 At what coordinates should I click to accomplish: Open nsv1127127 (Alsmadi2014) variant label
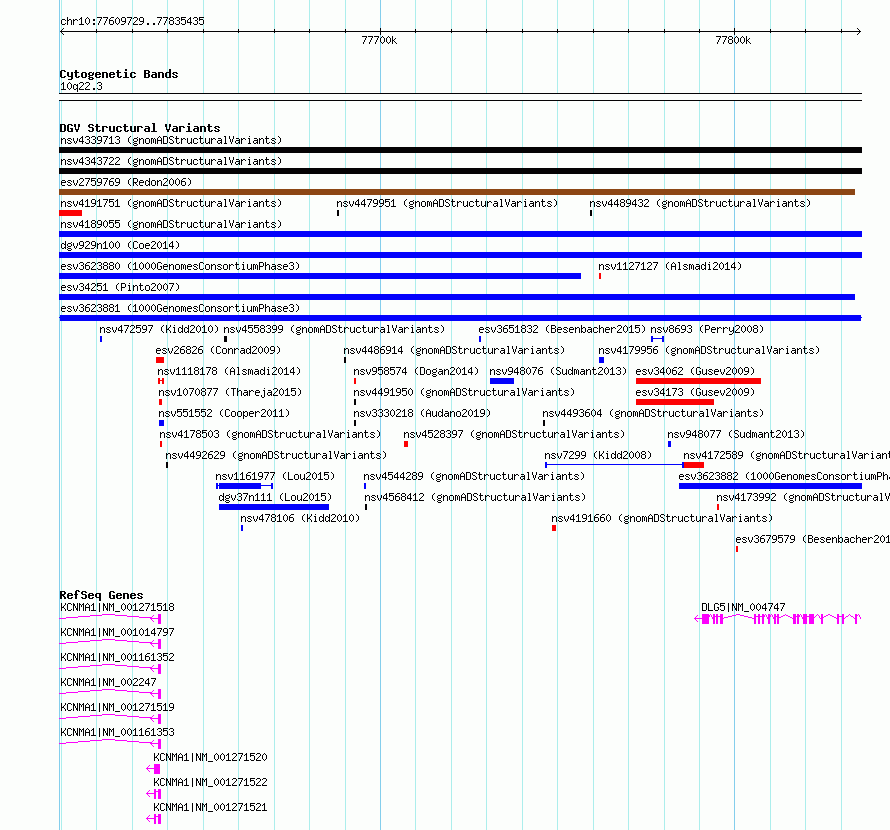click(670, 266)
